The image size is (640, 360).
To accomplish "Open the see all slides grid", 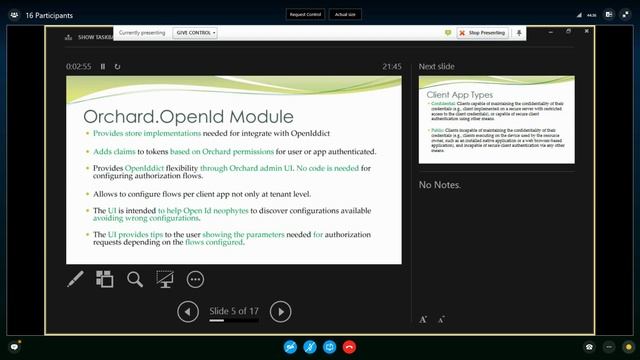I will (104, 279).
